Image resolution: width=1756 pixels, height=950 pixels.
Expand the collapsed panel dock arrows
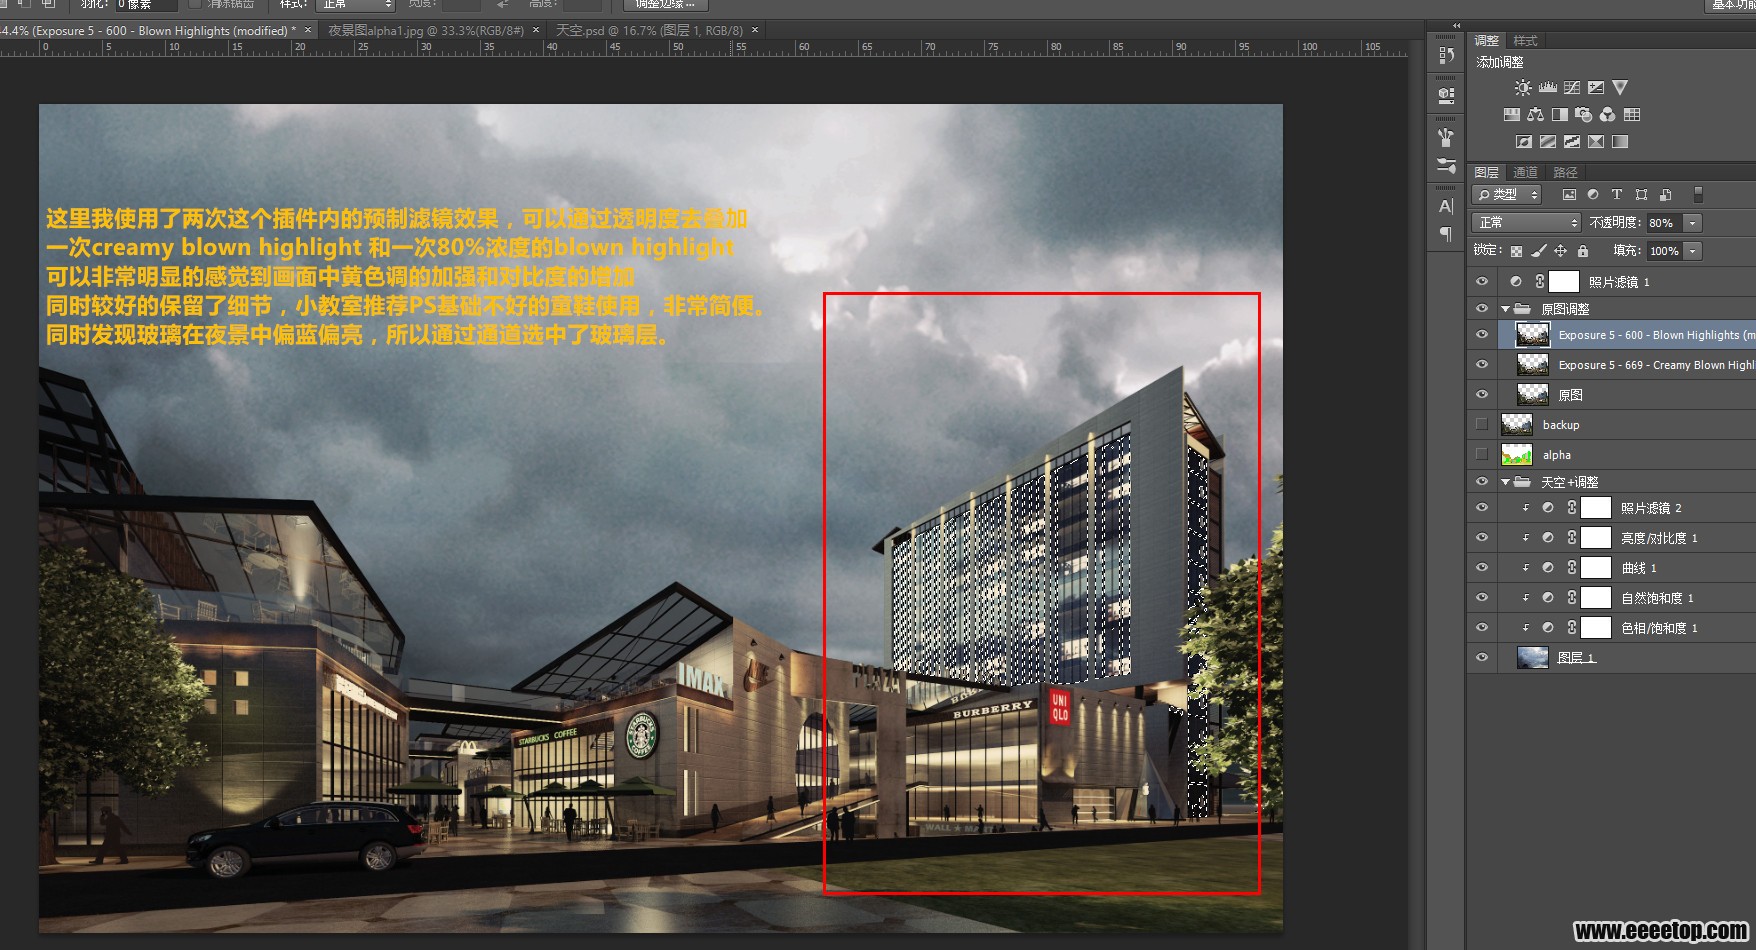[x=1456, y=26]
